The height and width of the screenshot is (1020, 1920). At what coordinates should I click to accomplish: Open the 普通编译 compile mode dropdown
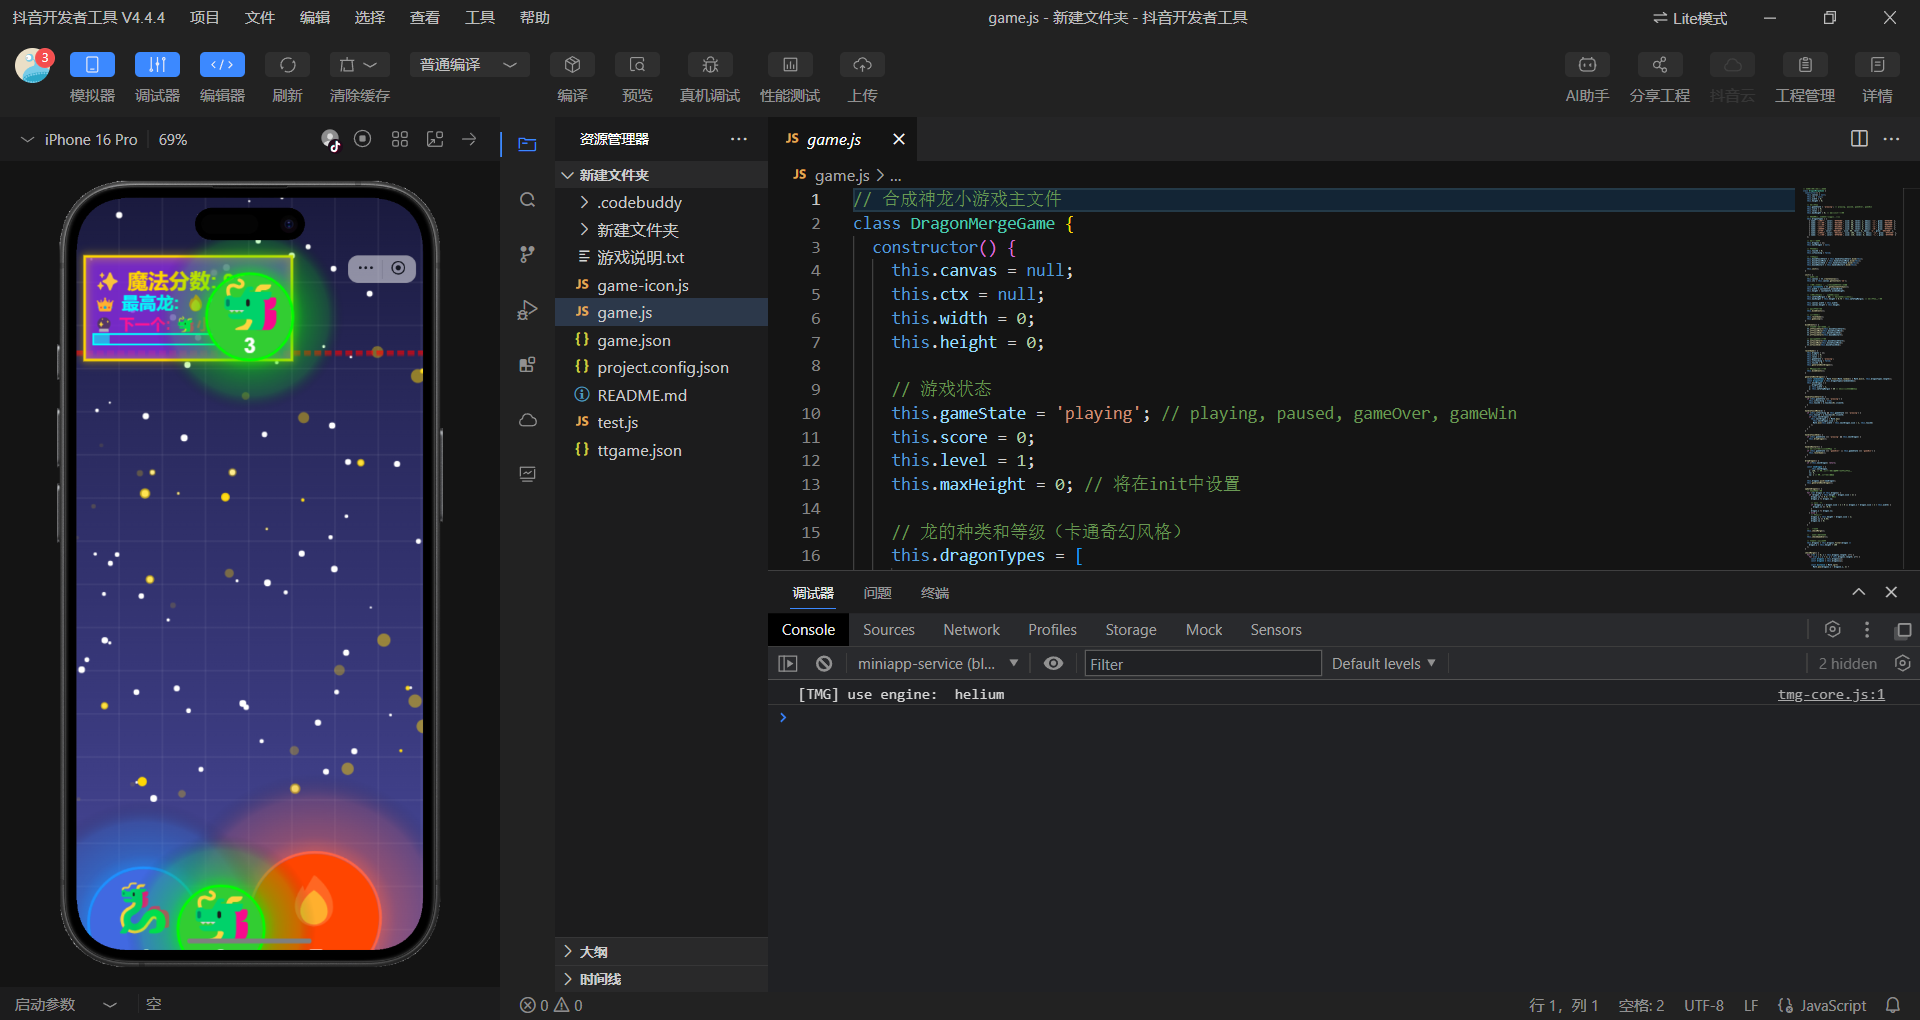[469, 65]
